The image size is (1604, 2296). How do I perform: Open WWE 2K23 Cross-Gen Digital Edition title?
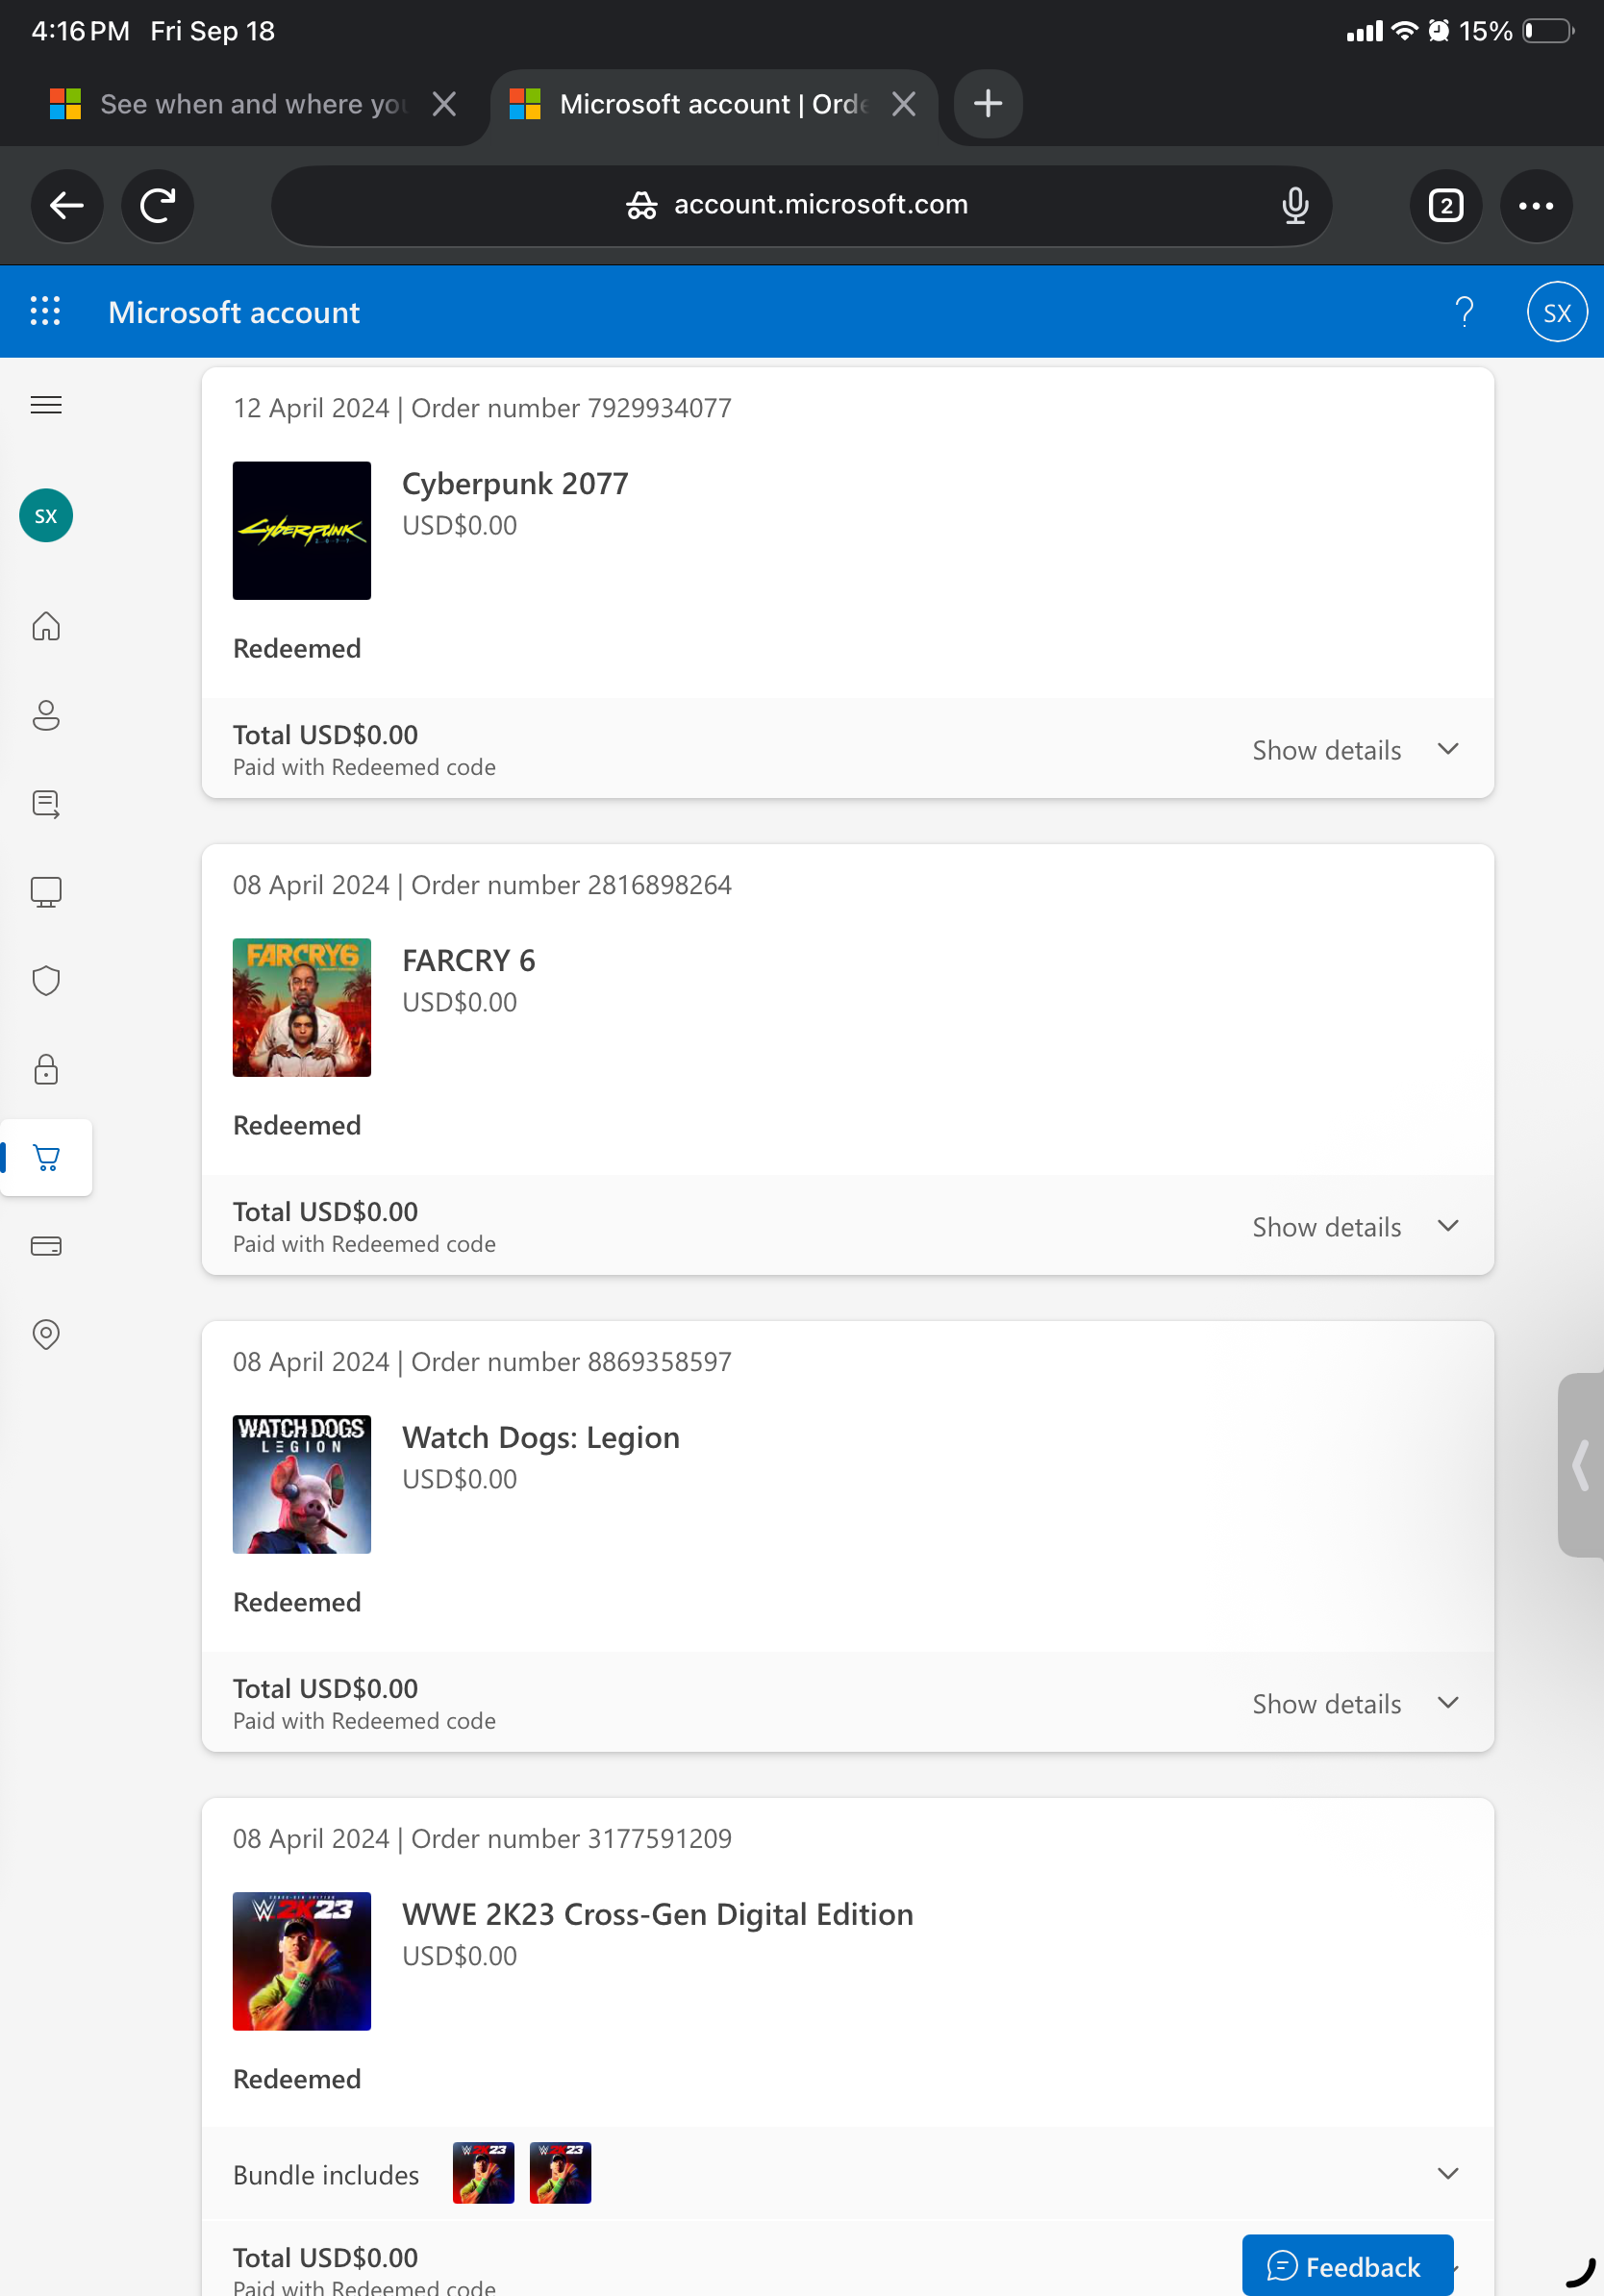tap(658, 1915)
